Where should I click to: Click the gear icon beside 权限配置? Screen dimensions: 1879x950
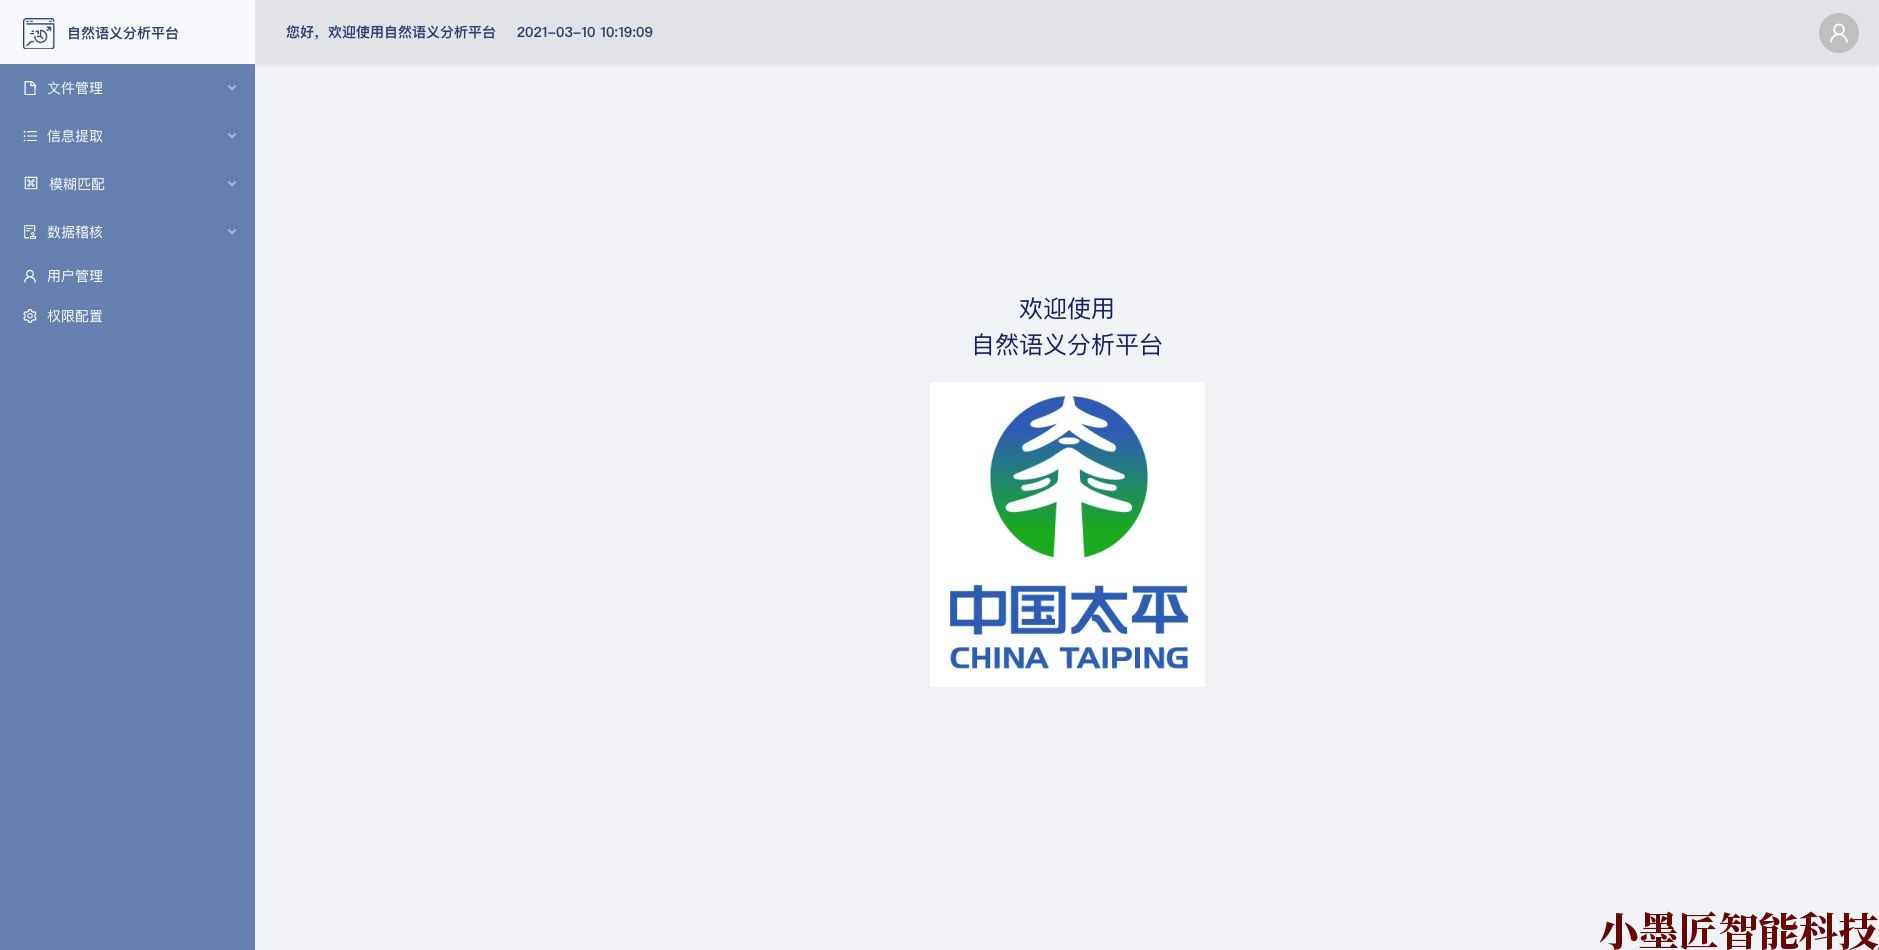click(30, 316)
